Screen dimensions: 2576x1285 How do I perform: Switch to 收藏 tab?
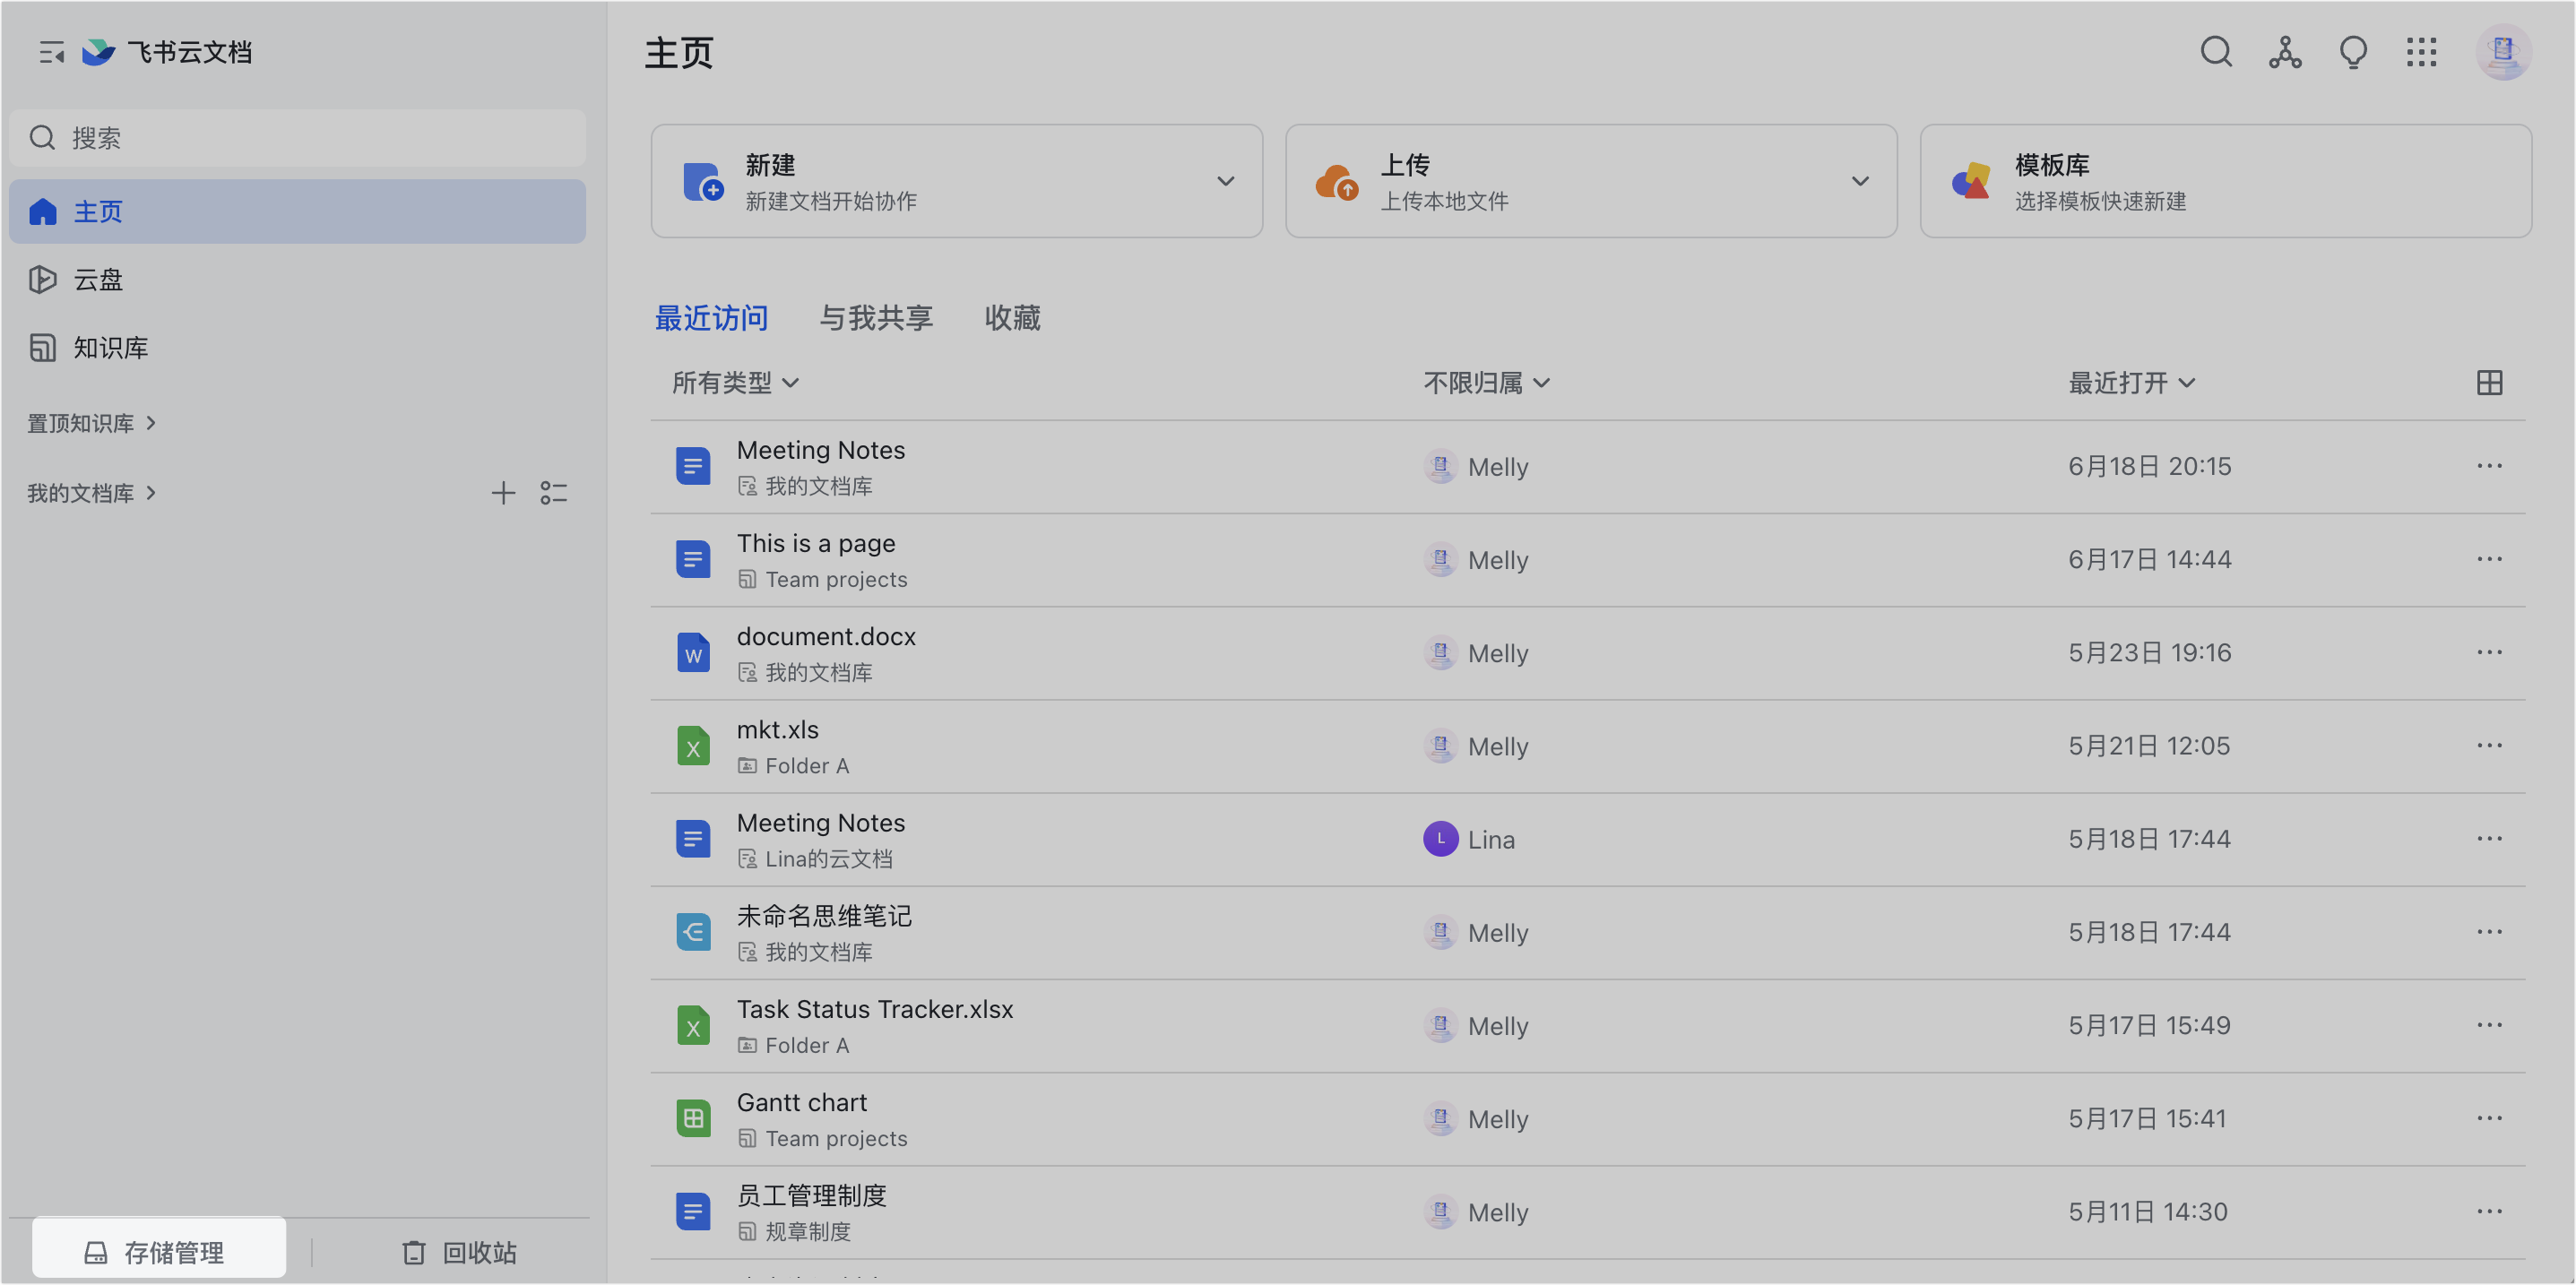[x=1012, y=318]
